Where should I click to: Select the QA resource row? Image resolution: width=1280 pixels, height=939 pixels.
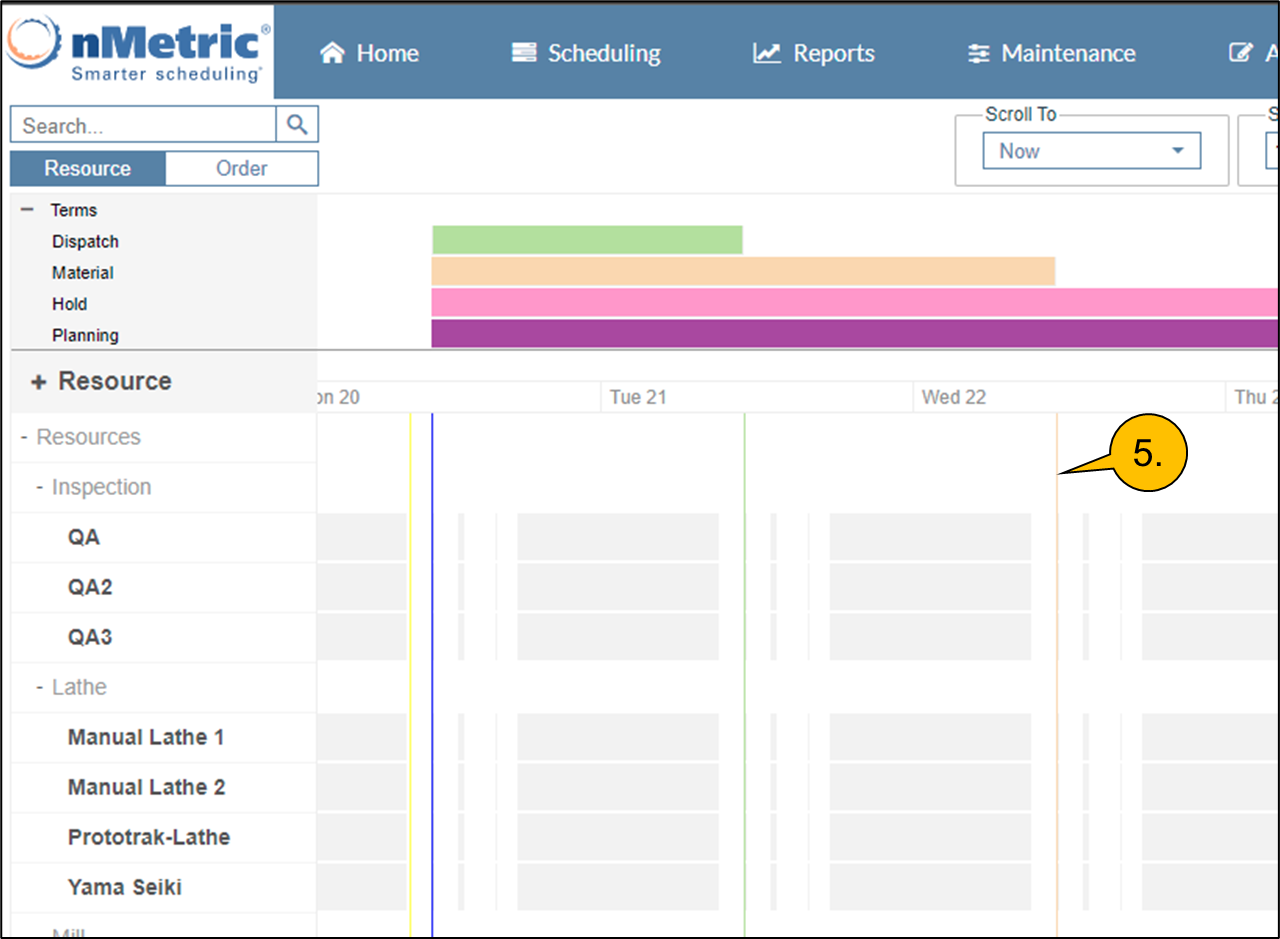click(x=164, y=537)
